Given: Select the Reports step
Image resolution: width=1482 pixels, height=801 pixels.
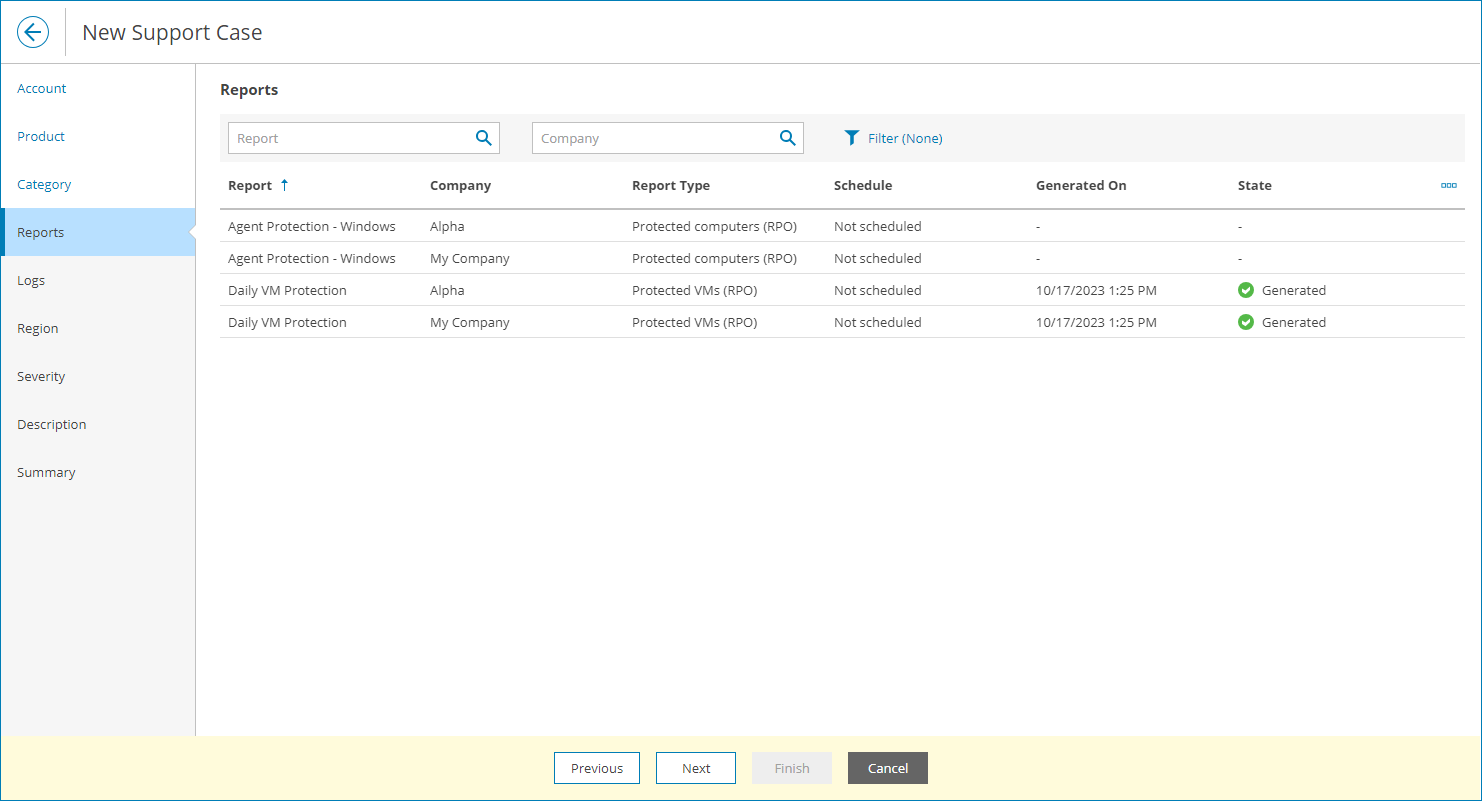Looking at the screenshot, I should (x=98, y=232).
